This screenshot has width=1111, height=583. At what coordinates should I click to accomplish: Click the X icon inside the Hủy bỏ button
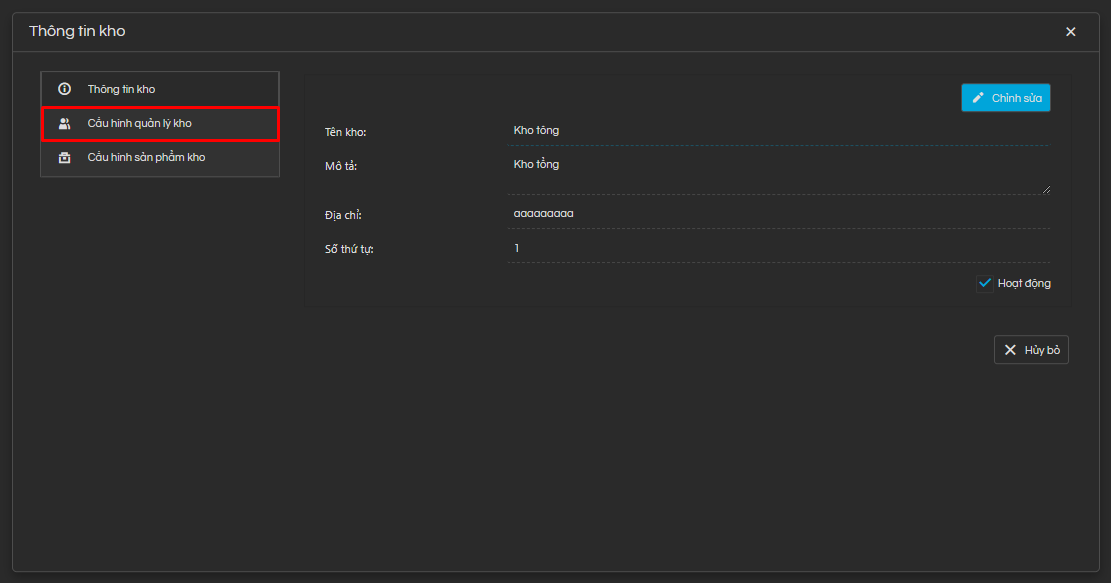[1010, 350]
